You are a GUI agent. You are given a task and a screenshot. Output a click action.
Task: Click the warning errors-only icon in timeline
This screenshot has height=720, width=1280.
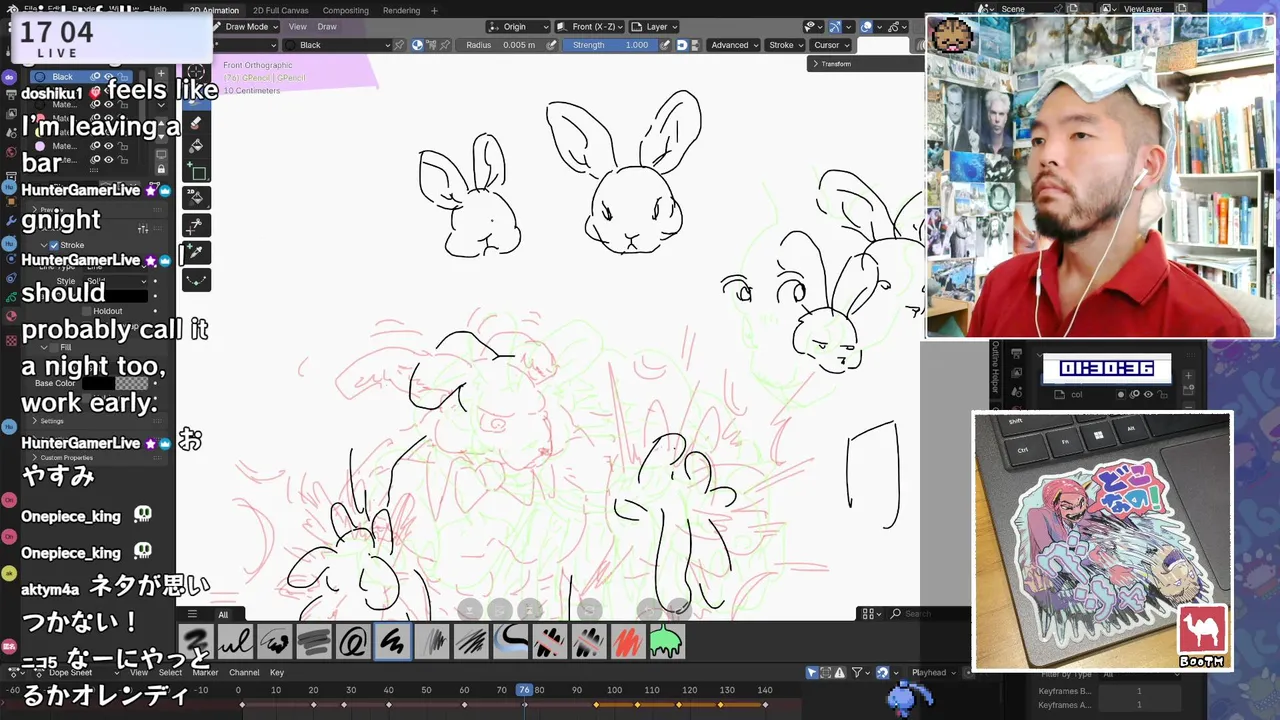tap(842, 673)
